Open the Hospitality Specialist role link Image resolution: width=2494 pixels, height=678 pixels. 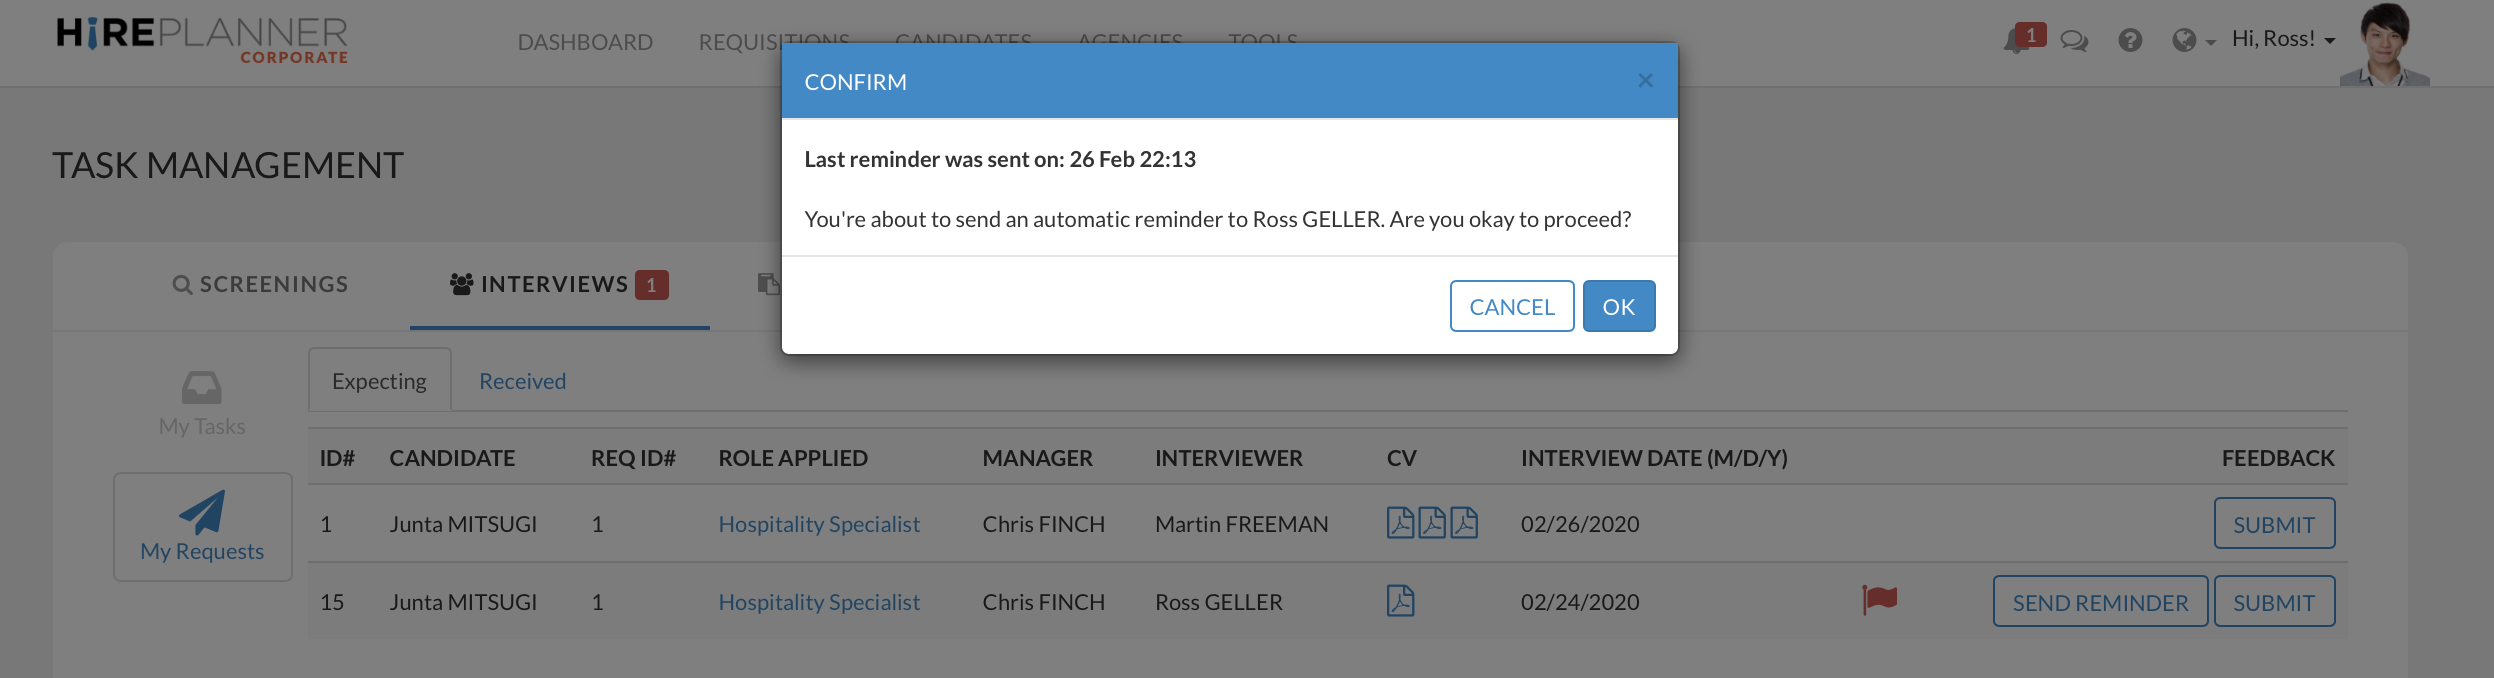point(819,523)
